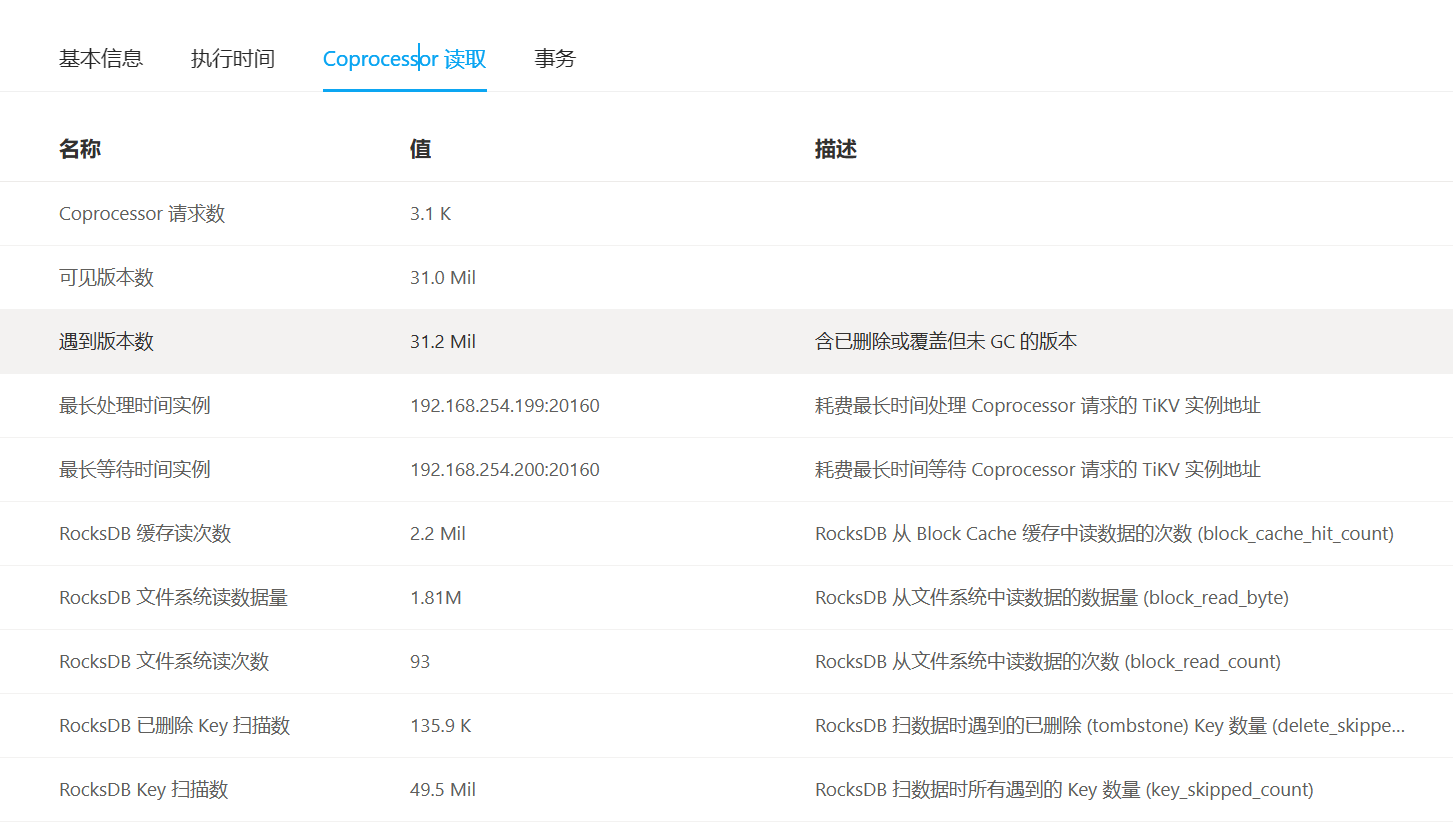Select the 最长处理时间实例 row name
Screen dimensions: 1453x826
click(135, 406)
